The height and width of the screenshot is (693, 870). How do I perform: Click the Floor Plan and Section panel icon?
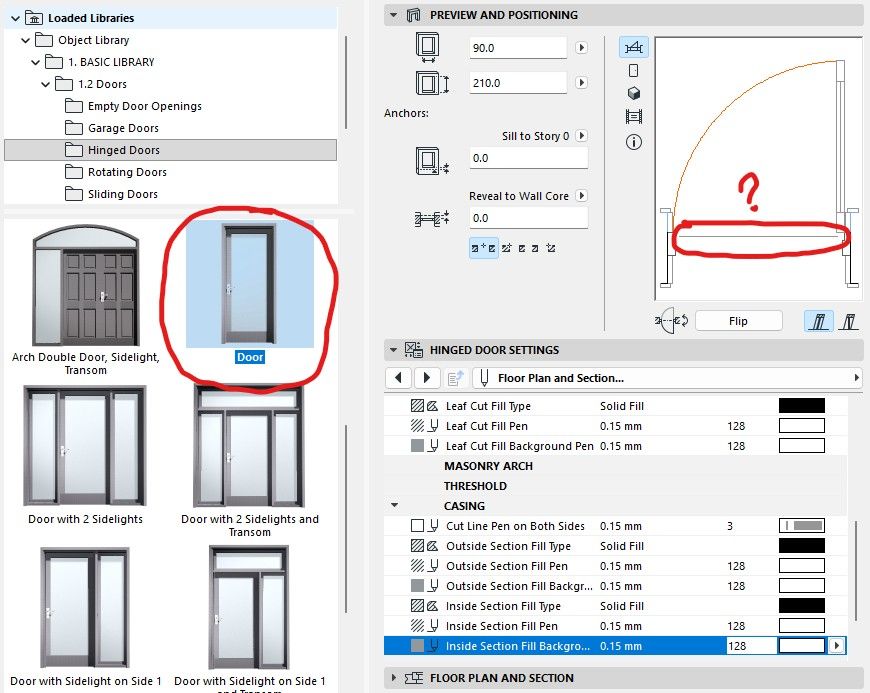click(x=414, y=677)
